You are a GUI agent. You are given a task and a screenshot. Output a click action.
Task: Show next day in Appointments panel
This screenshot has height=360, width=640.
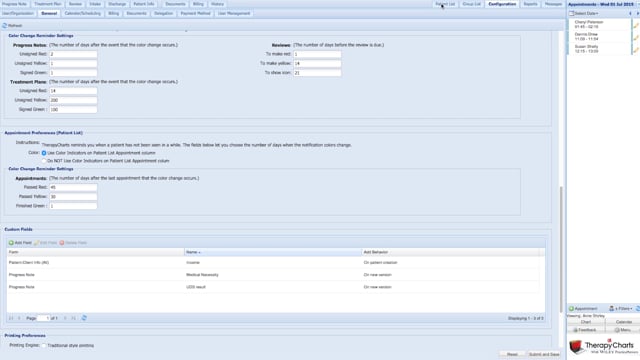pyautogui.click(x=638, y=13)
